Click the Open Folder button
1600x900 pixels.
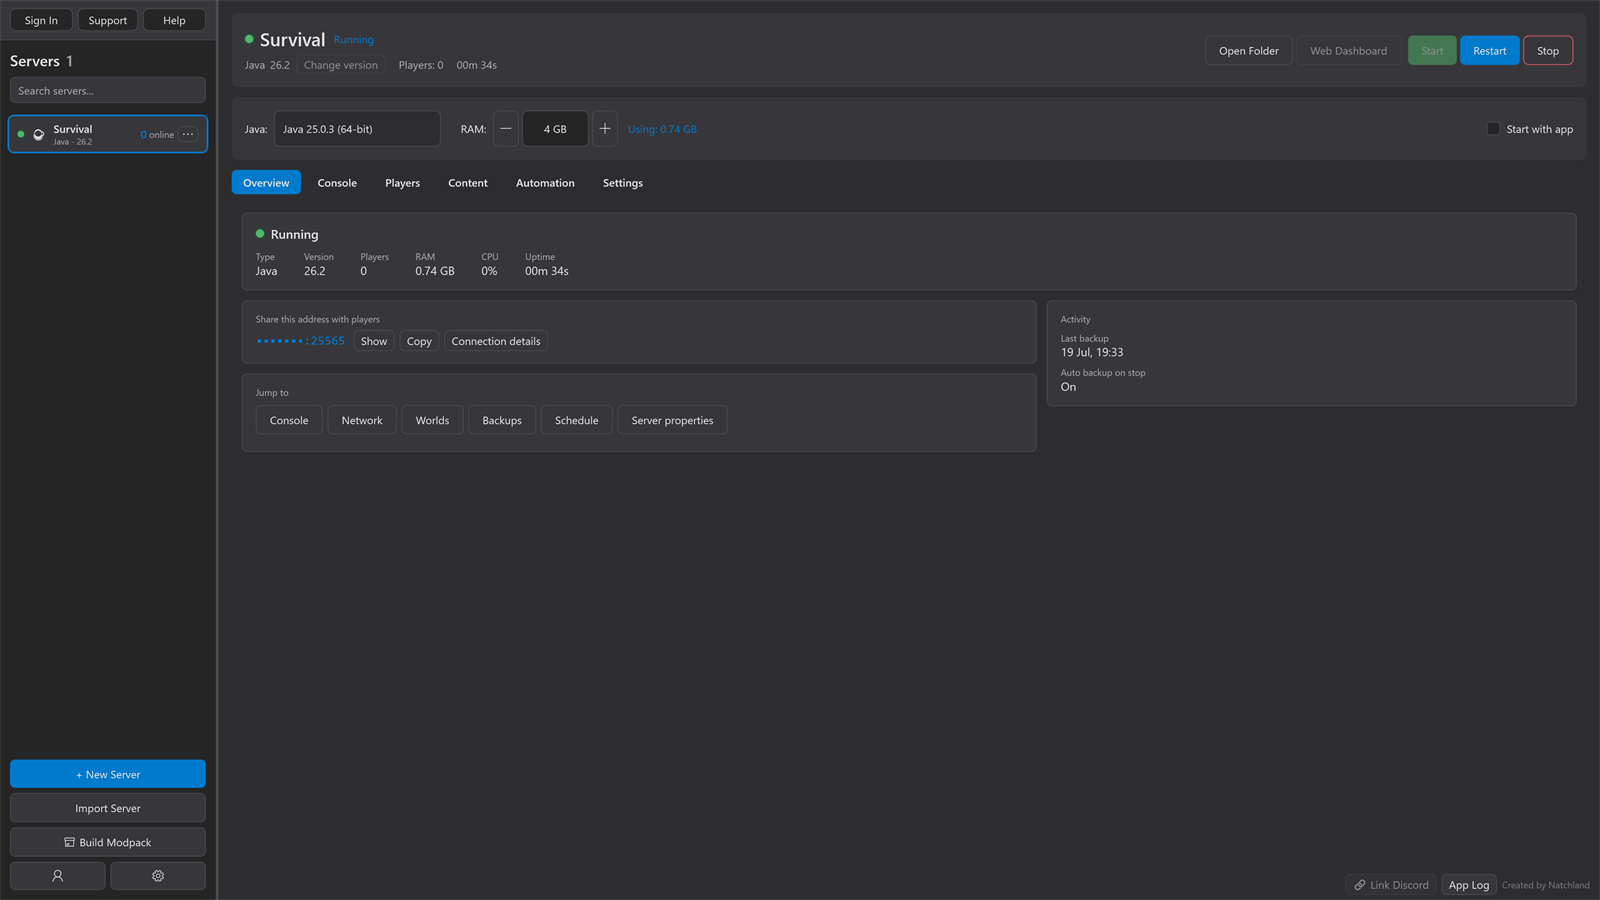click(1249, 51)
